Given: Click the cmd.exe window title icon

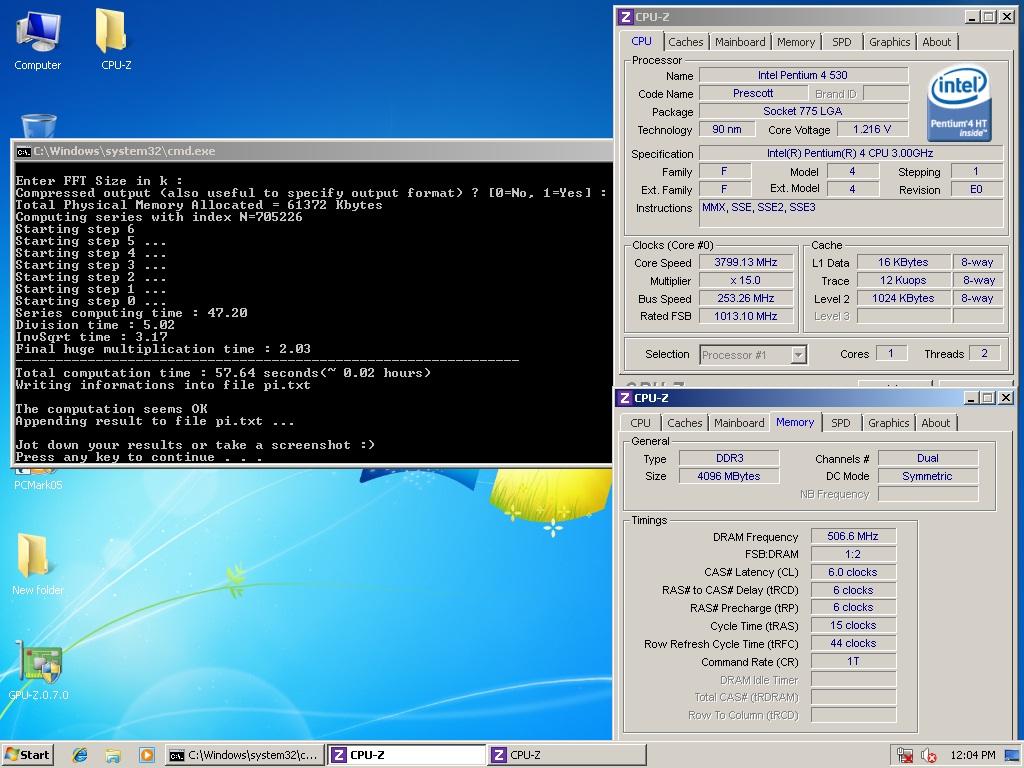Looking at the screenshot, I should 24,152.
